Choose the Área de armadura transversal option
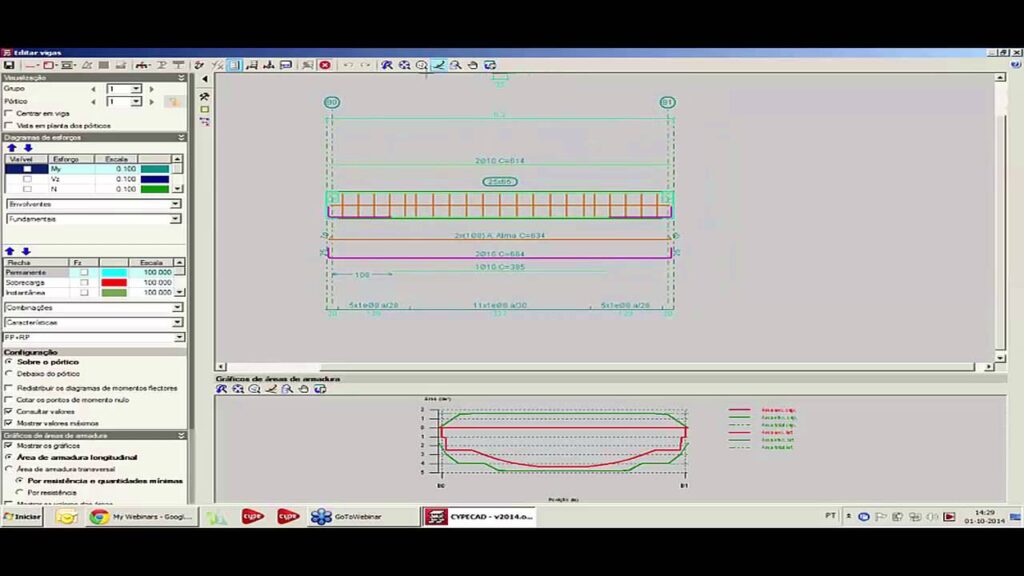This screenshot has width=1024, height=576. (x=9, y=469)
